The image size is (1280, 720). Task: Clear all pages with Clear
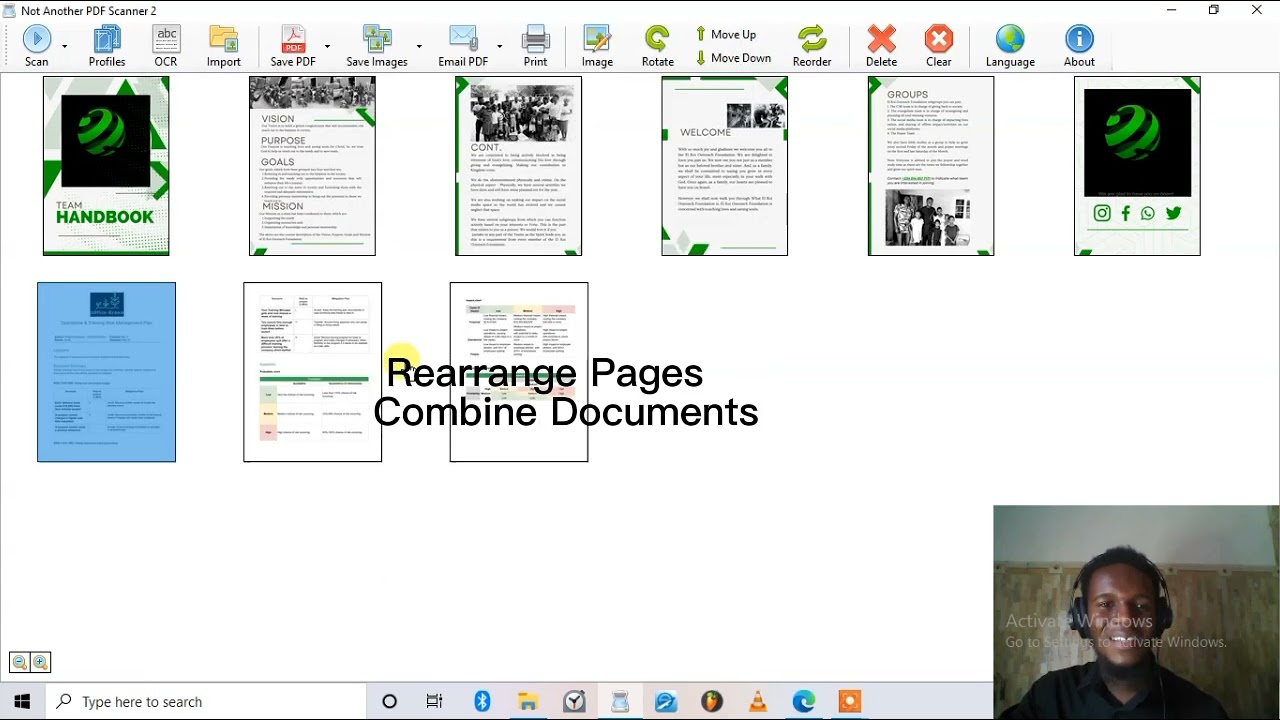[939, 46]
